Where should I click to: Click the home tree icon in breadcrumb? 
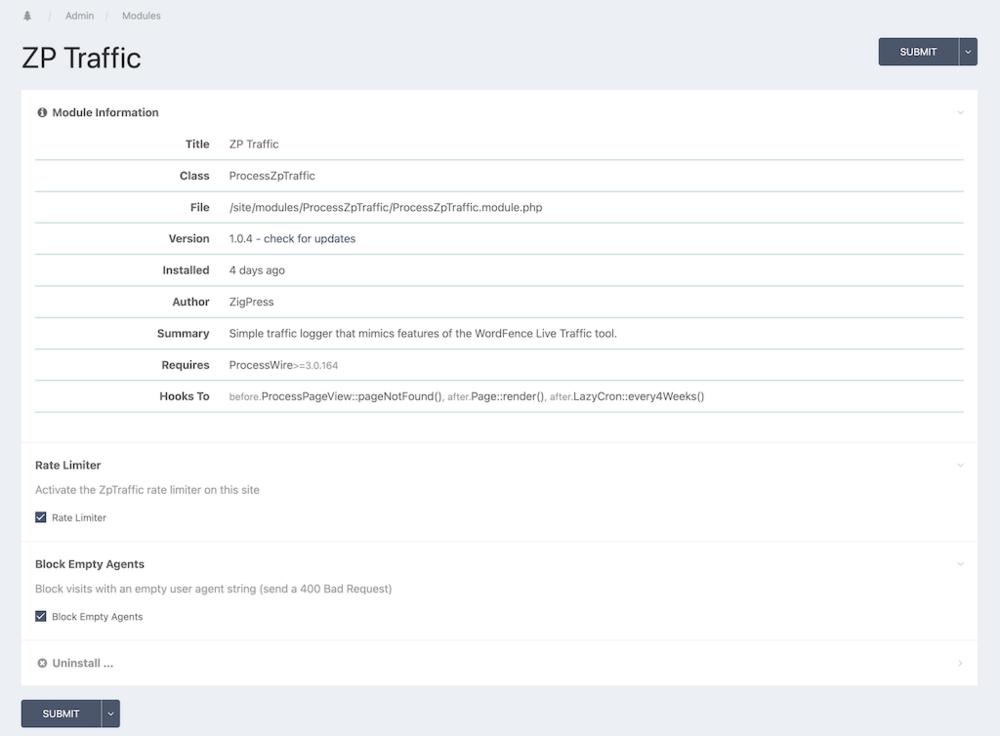pos(27,16)
